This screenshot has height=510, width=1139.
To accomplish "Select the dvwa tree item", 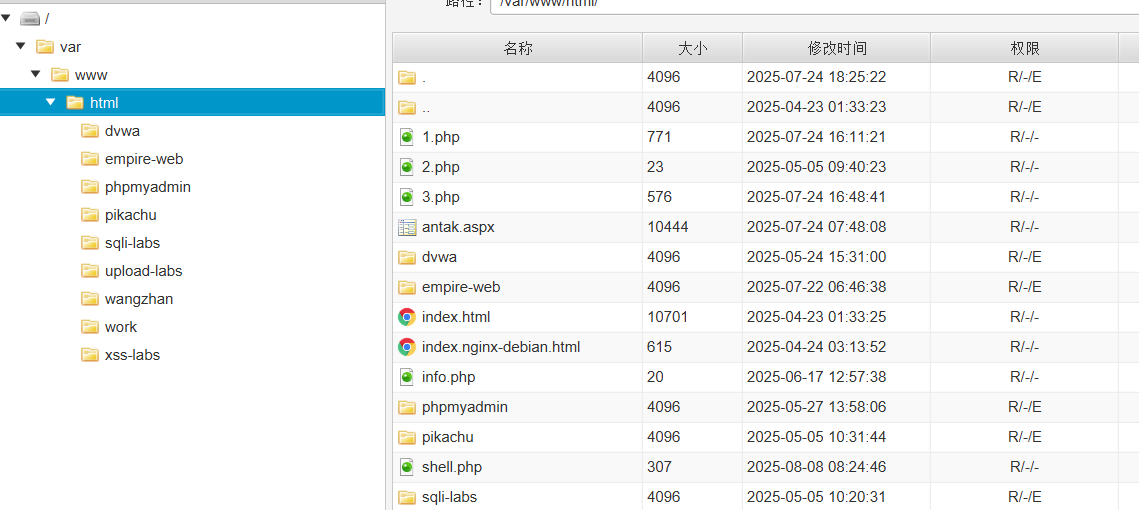I will click(x=122, y=131).
